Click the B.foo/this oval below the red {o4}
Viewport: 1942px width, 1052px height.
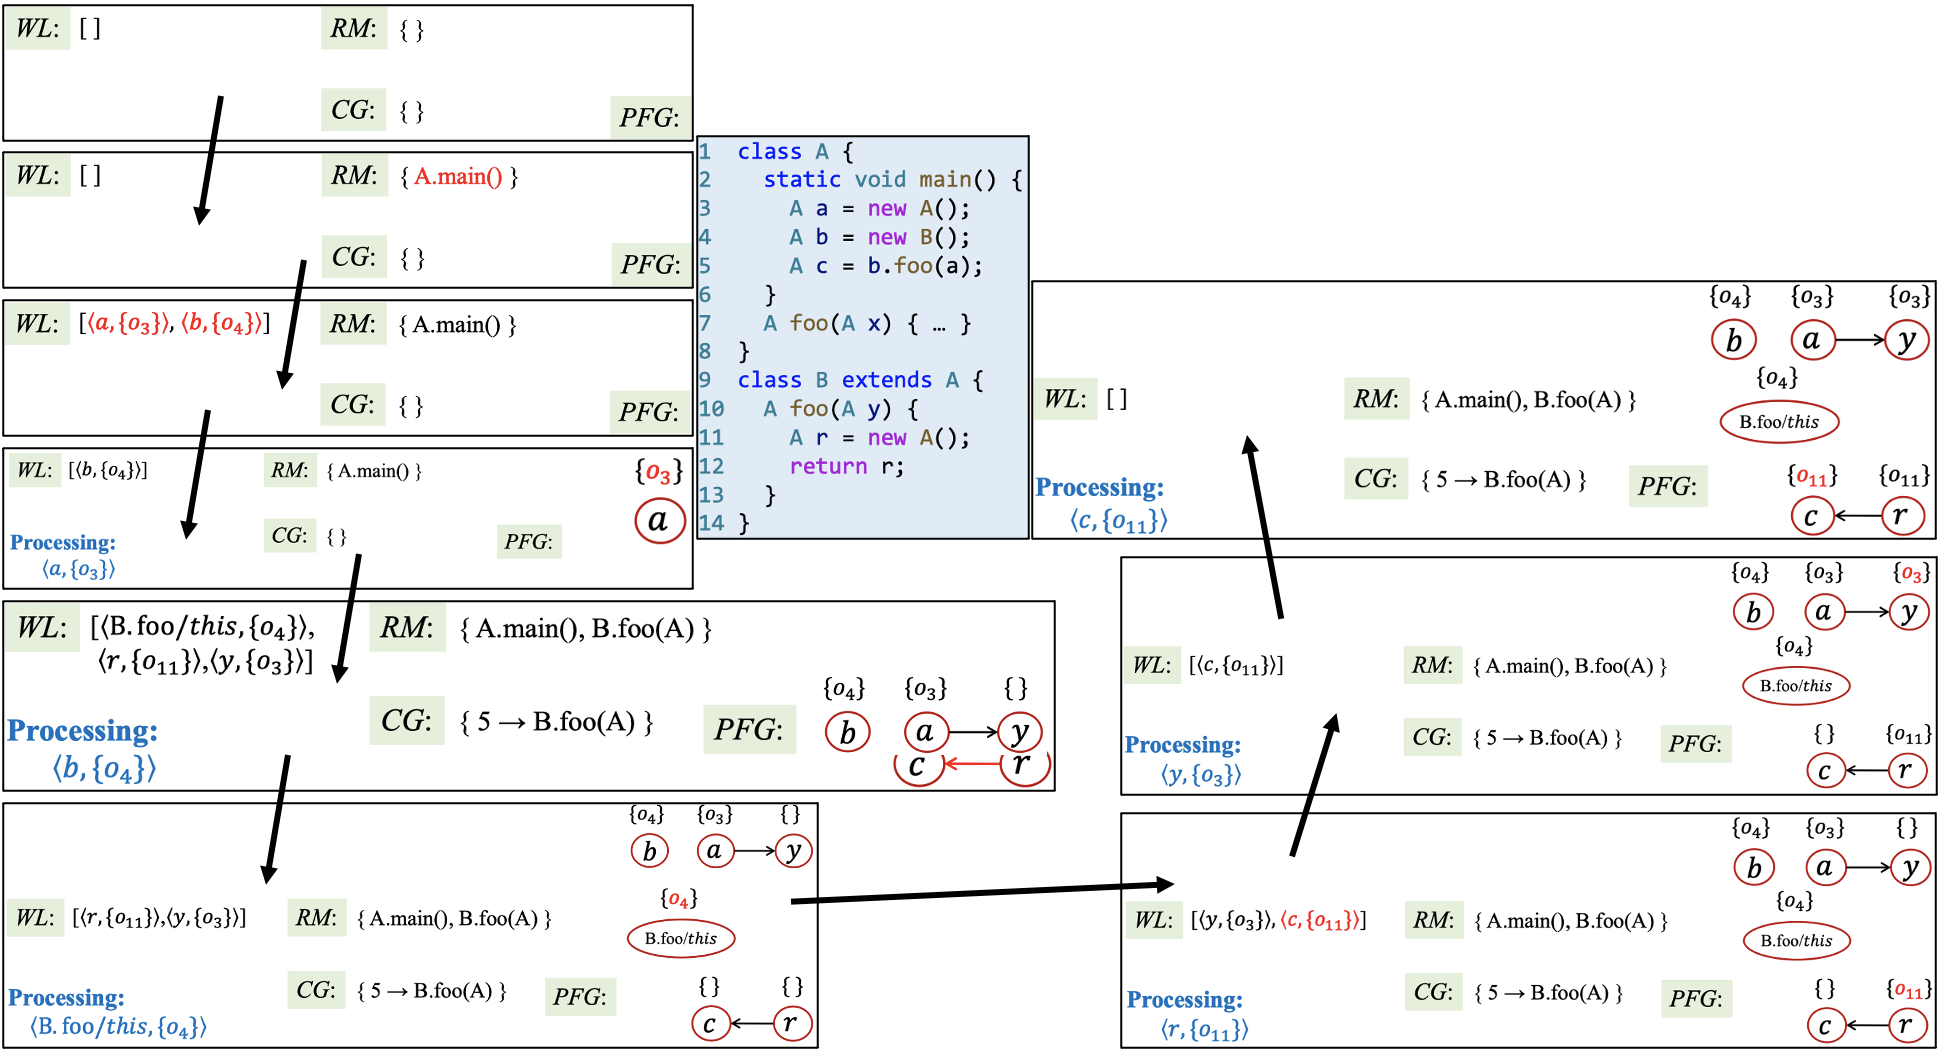point(681,938)
